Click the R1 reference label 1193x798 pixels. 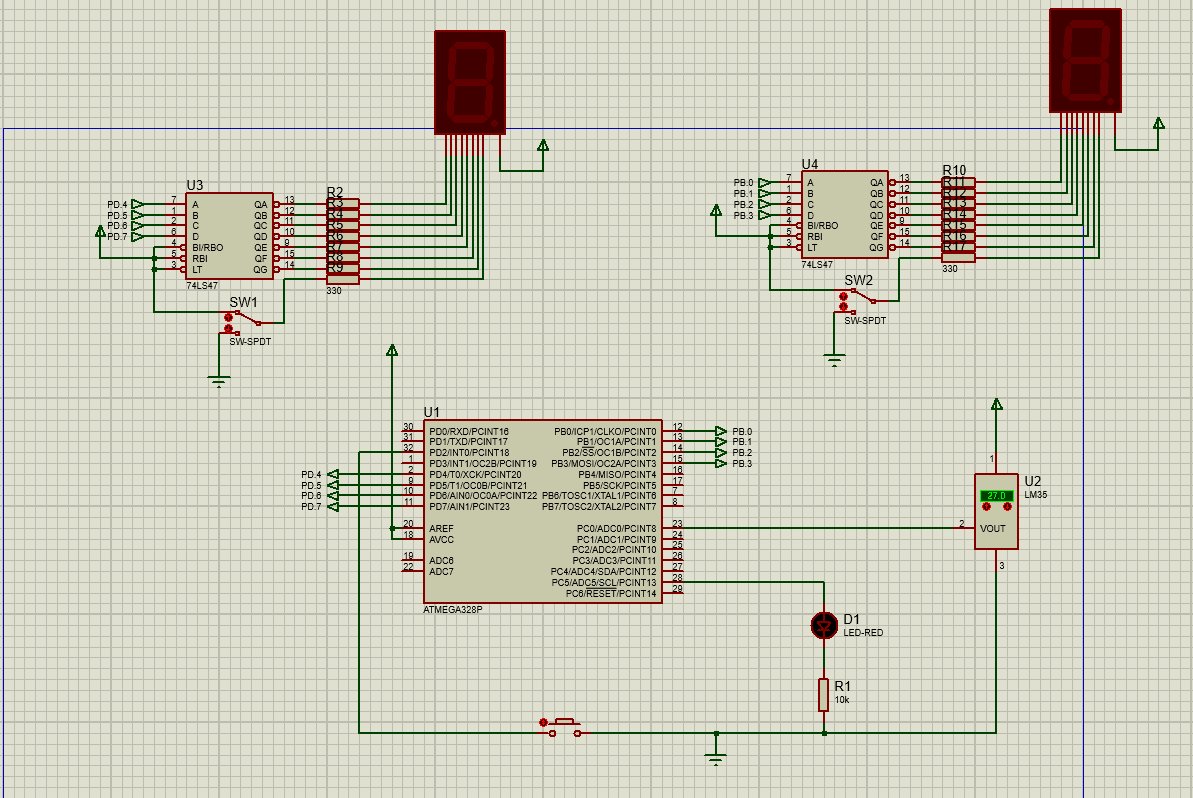pos(842,686)
